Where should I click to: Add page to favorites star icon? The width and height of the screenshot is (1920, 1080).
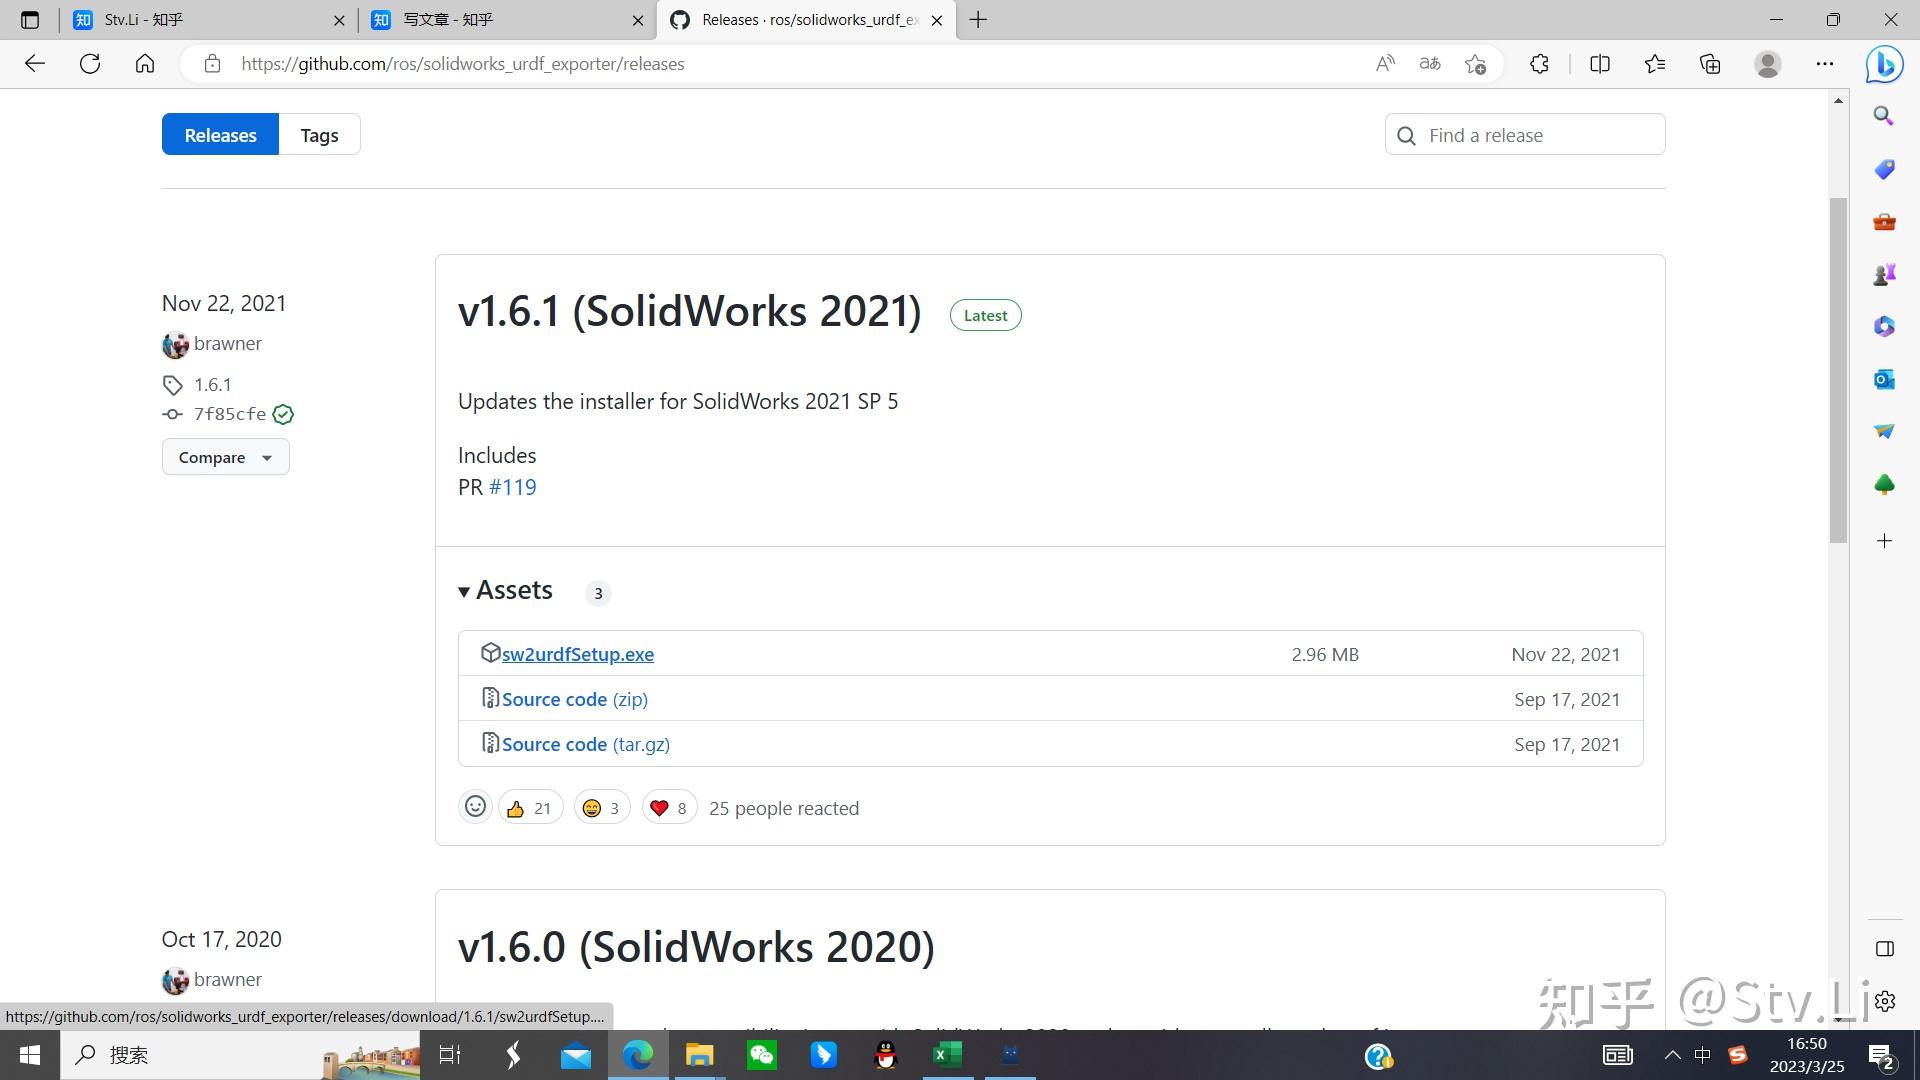(x=1475, y=64)
